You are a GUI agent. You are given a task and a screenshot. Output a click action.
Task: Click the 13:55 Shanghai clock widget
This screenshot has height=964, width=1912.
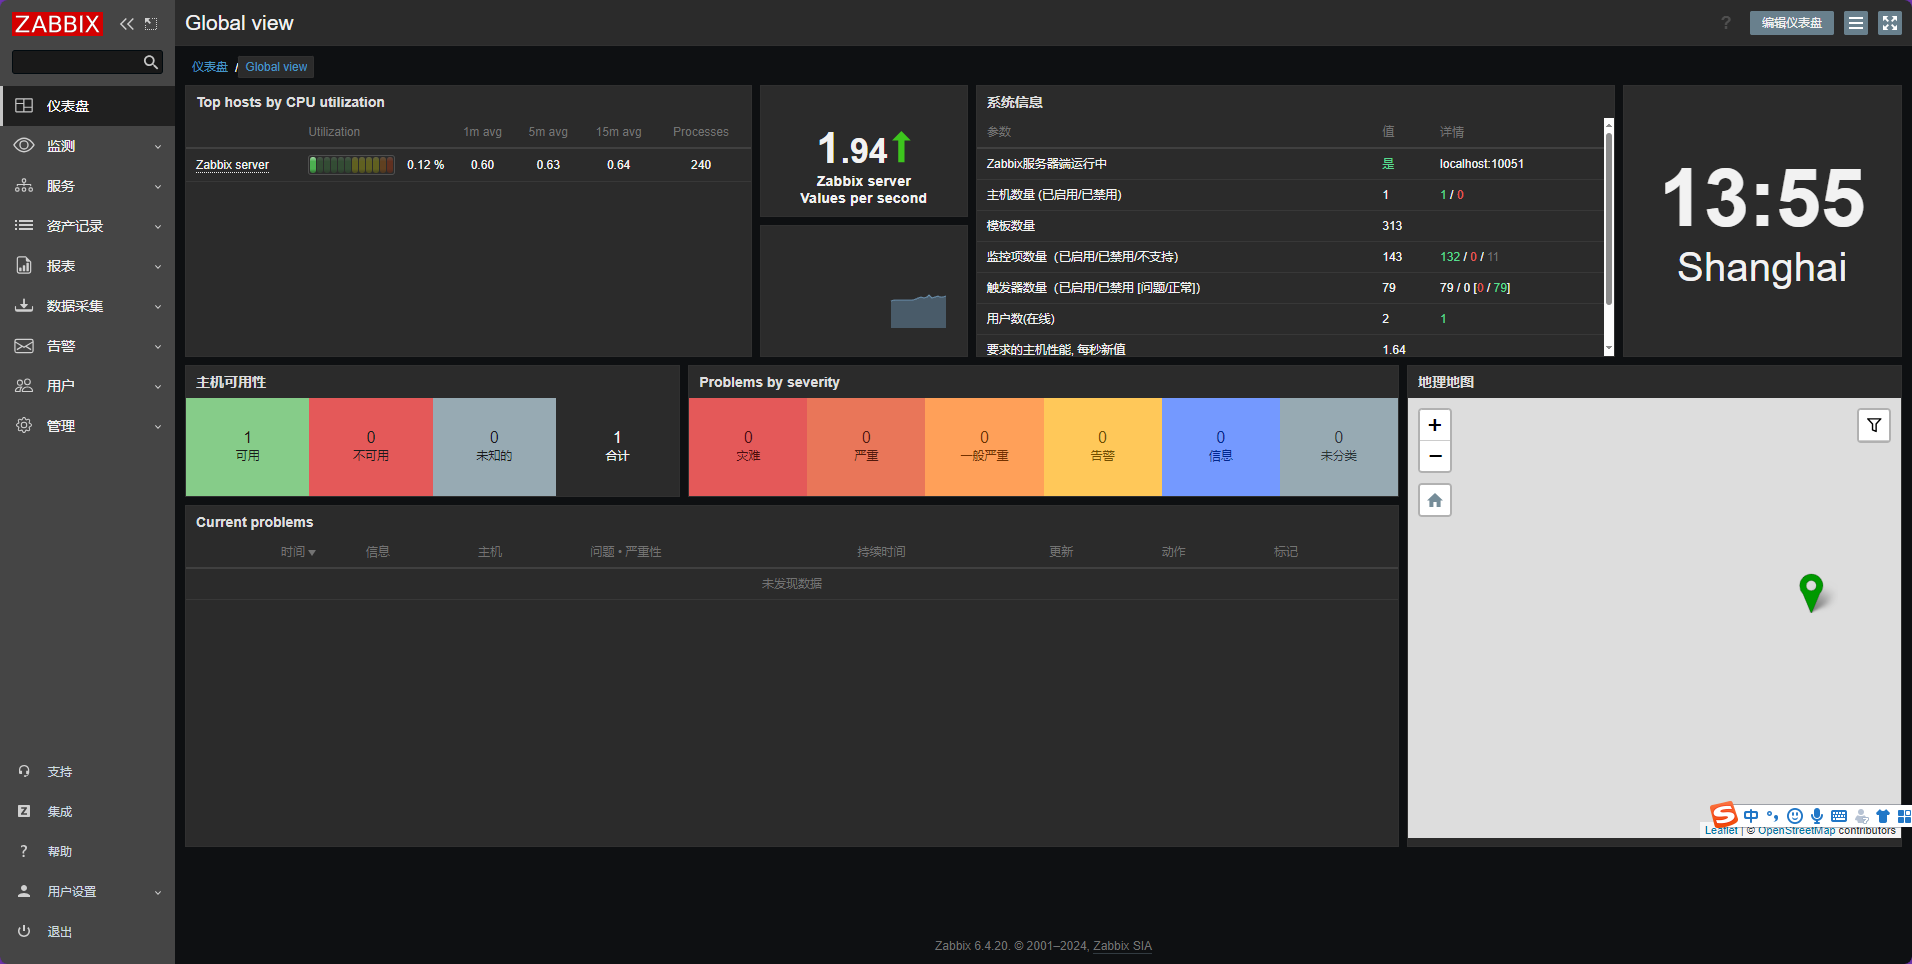click(x=1762, y=221)
